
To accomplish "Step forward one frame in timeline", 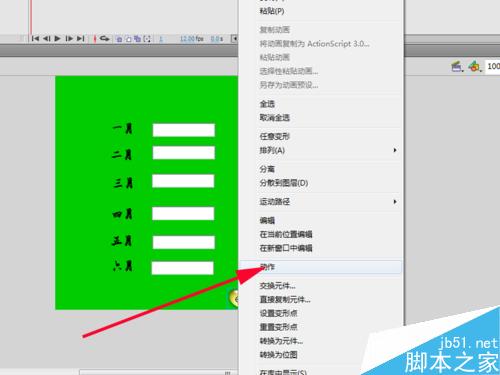I will (x=69, y=39).
